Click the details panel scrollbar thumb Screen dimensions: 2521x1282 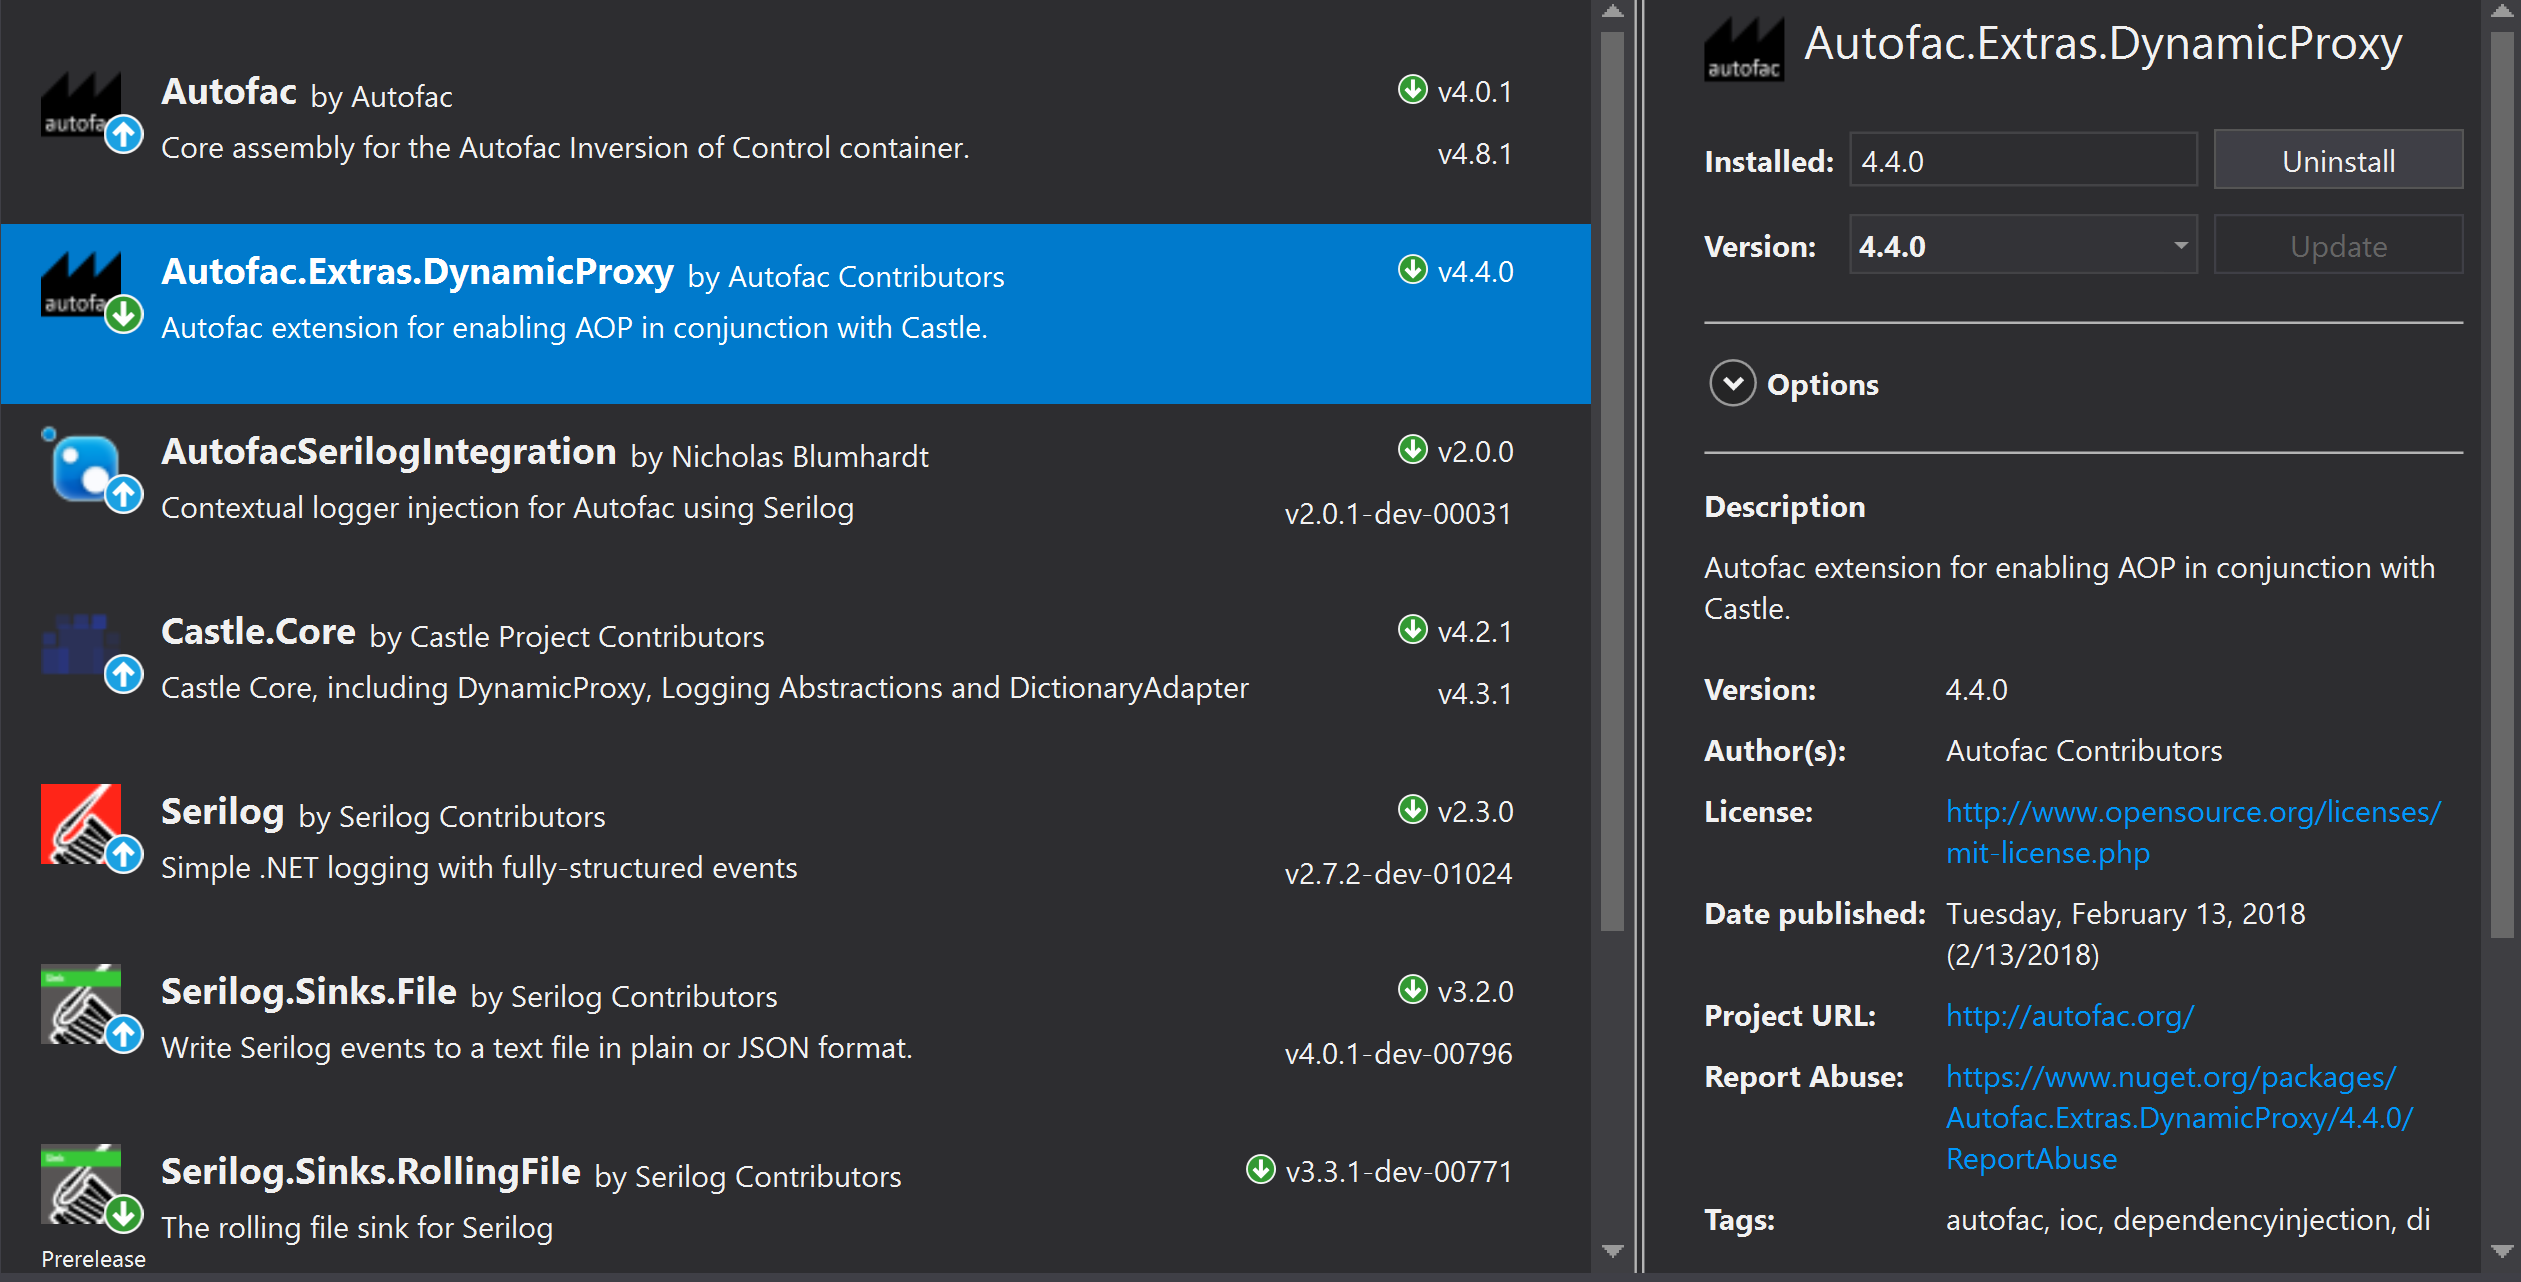pyautogui.click(x=2501, y=485)
